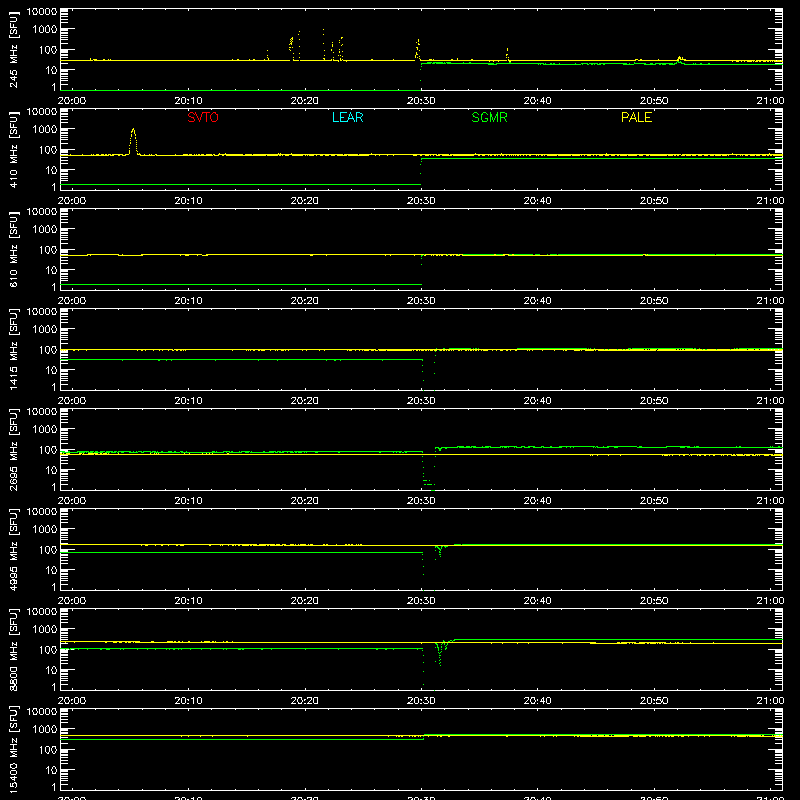The width and height of the screenshot is (800, 800).
Task: Click the 1000 value on the 410 MHz axis
Action: 45,130
